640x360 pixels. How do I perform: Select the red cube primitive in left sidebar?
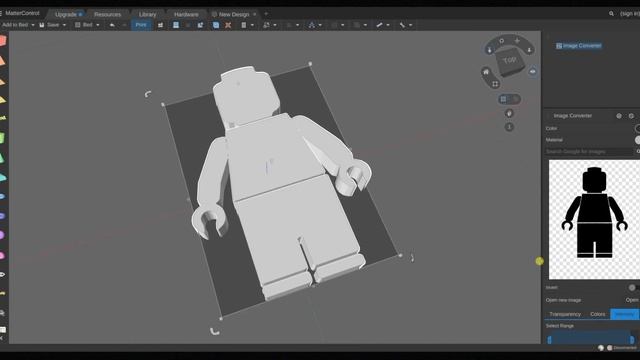[2, 41]
